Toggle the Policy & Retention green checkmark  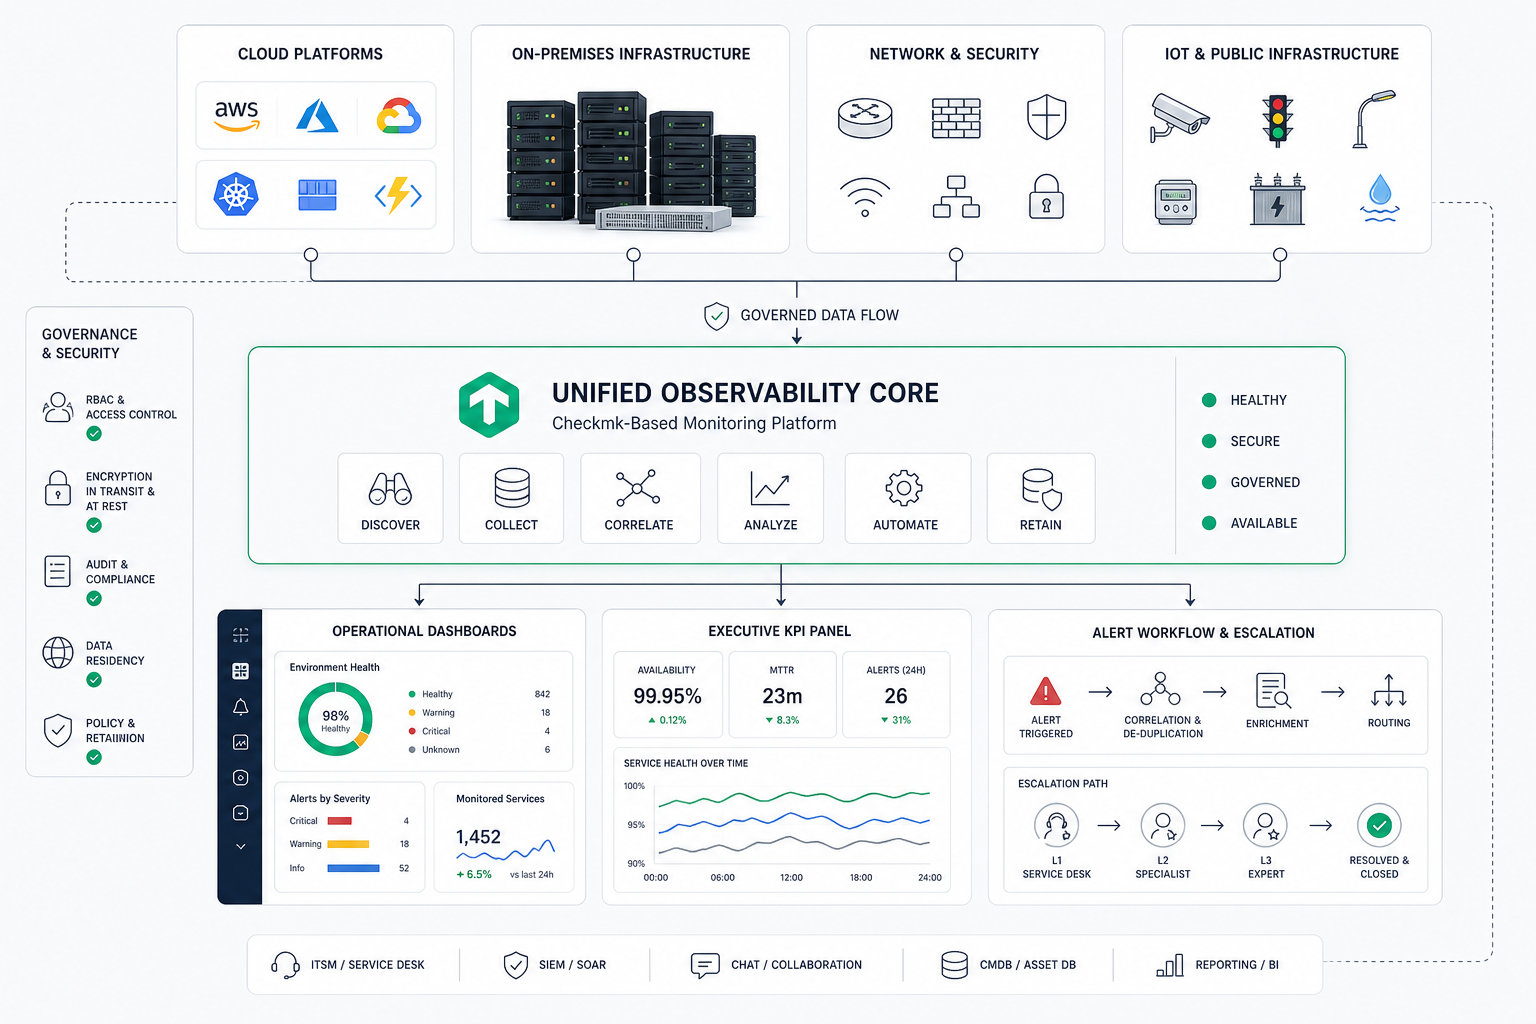click(94, 757)
